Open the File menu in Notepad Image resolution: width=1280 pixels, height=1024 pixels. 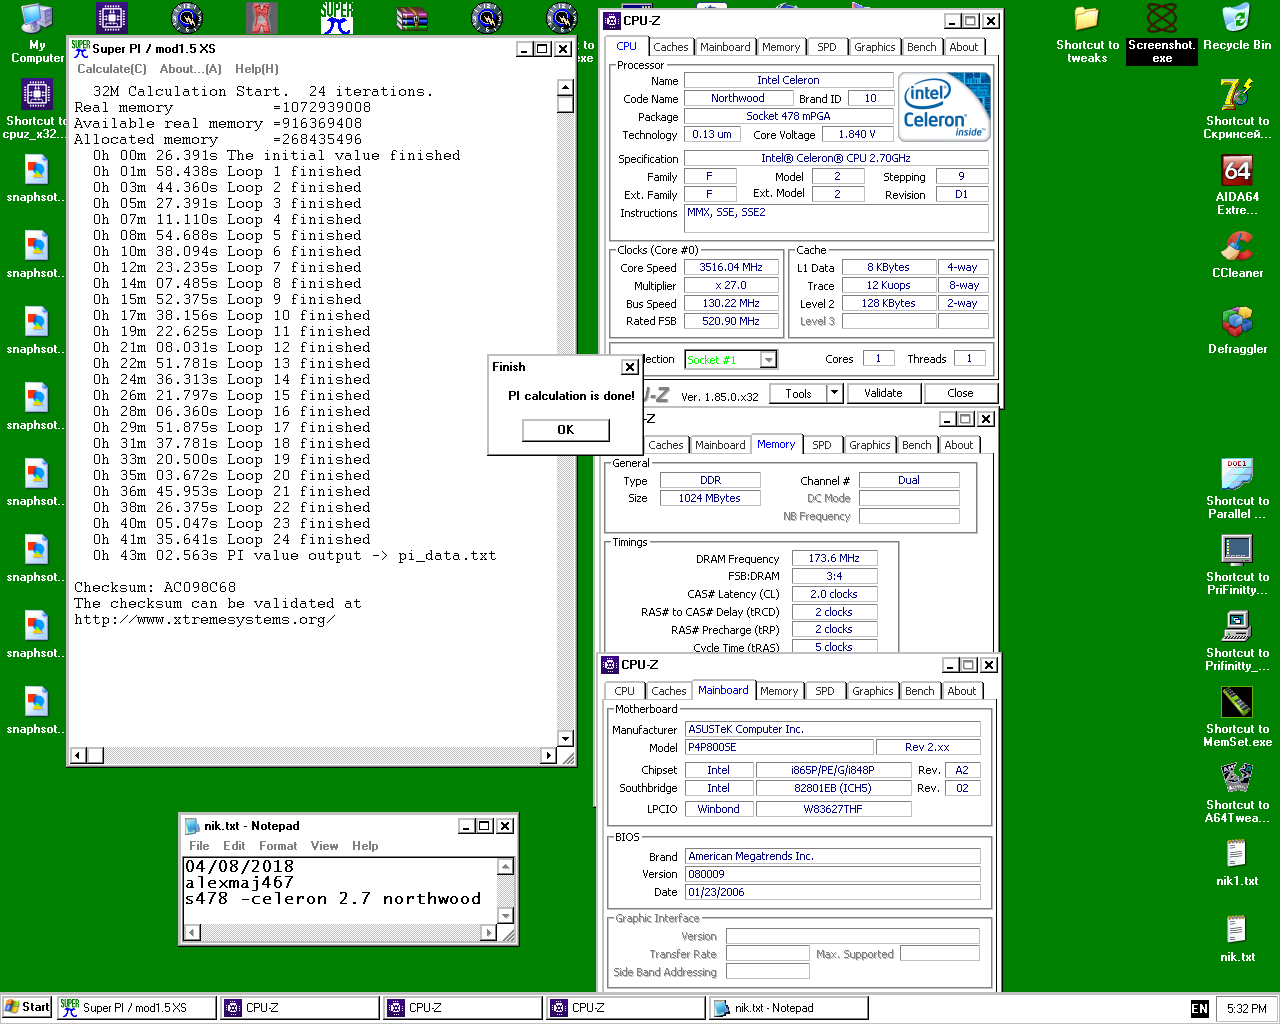click(x=199, y=846)
